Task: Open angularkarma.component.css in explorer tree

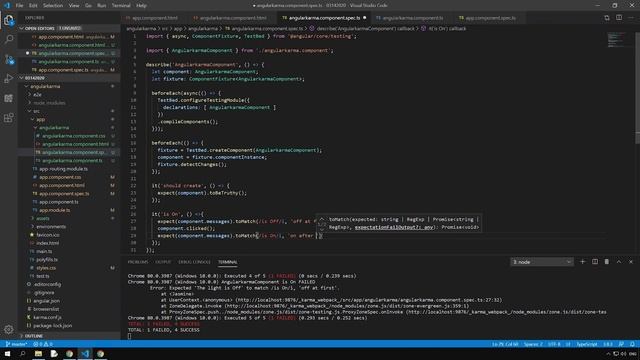Action: (x=73, y=136)
